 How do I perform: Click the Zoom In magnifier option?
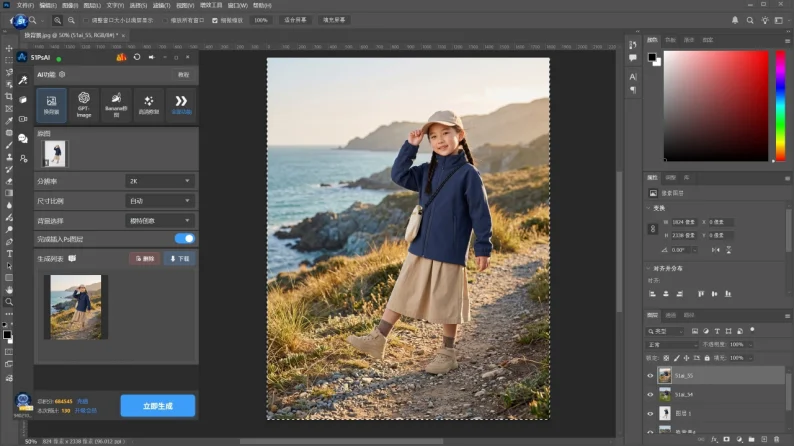pos(57,20)
